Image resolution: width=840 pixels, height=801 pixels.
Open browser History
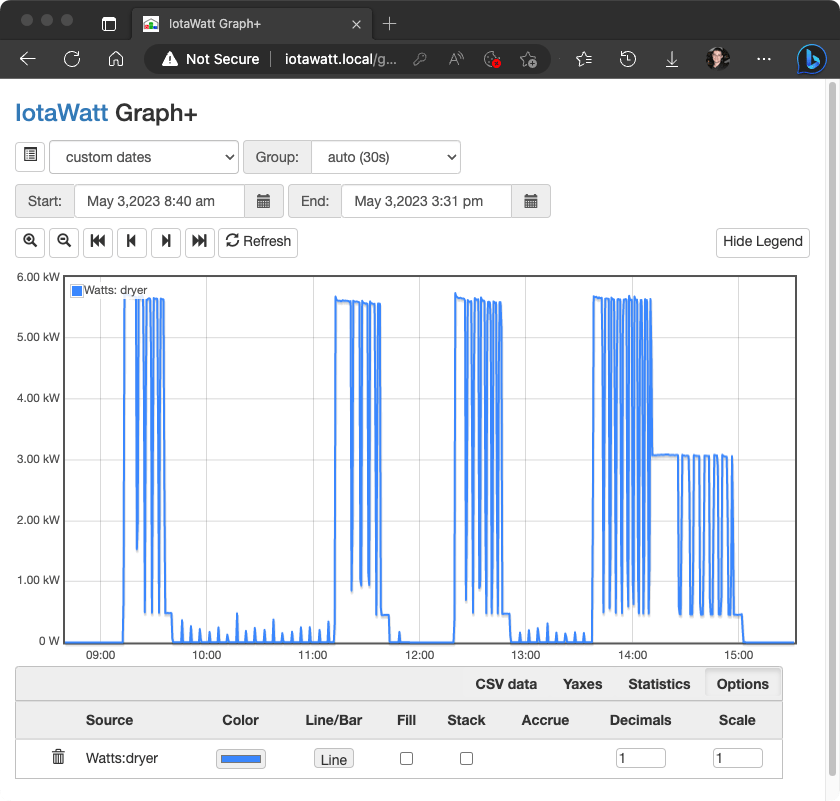point(627,59)
